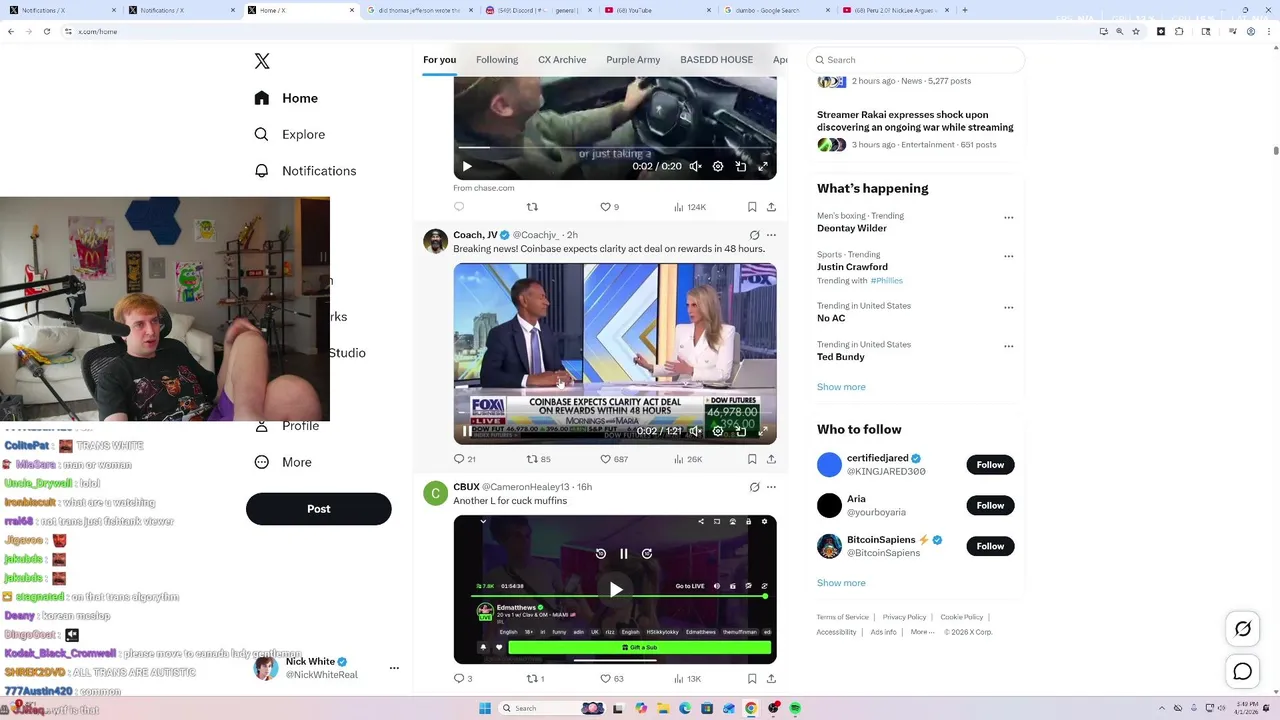The height and width of the screenshot is (720, 1280).
Task: Bookmark the Coach JV post
Action: tap(752, 459)
